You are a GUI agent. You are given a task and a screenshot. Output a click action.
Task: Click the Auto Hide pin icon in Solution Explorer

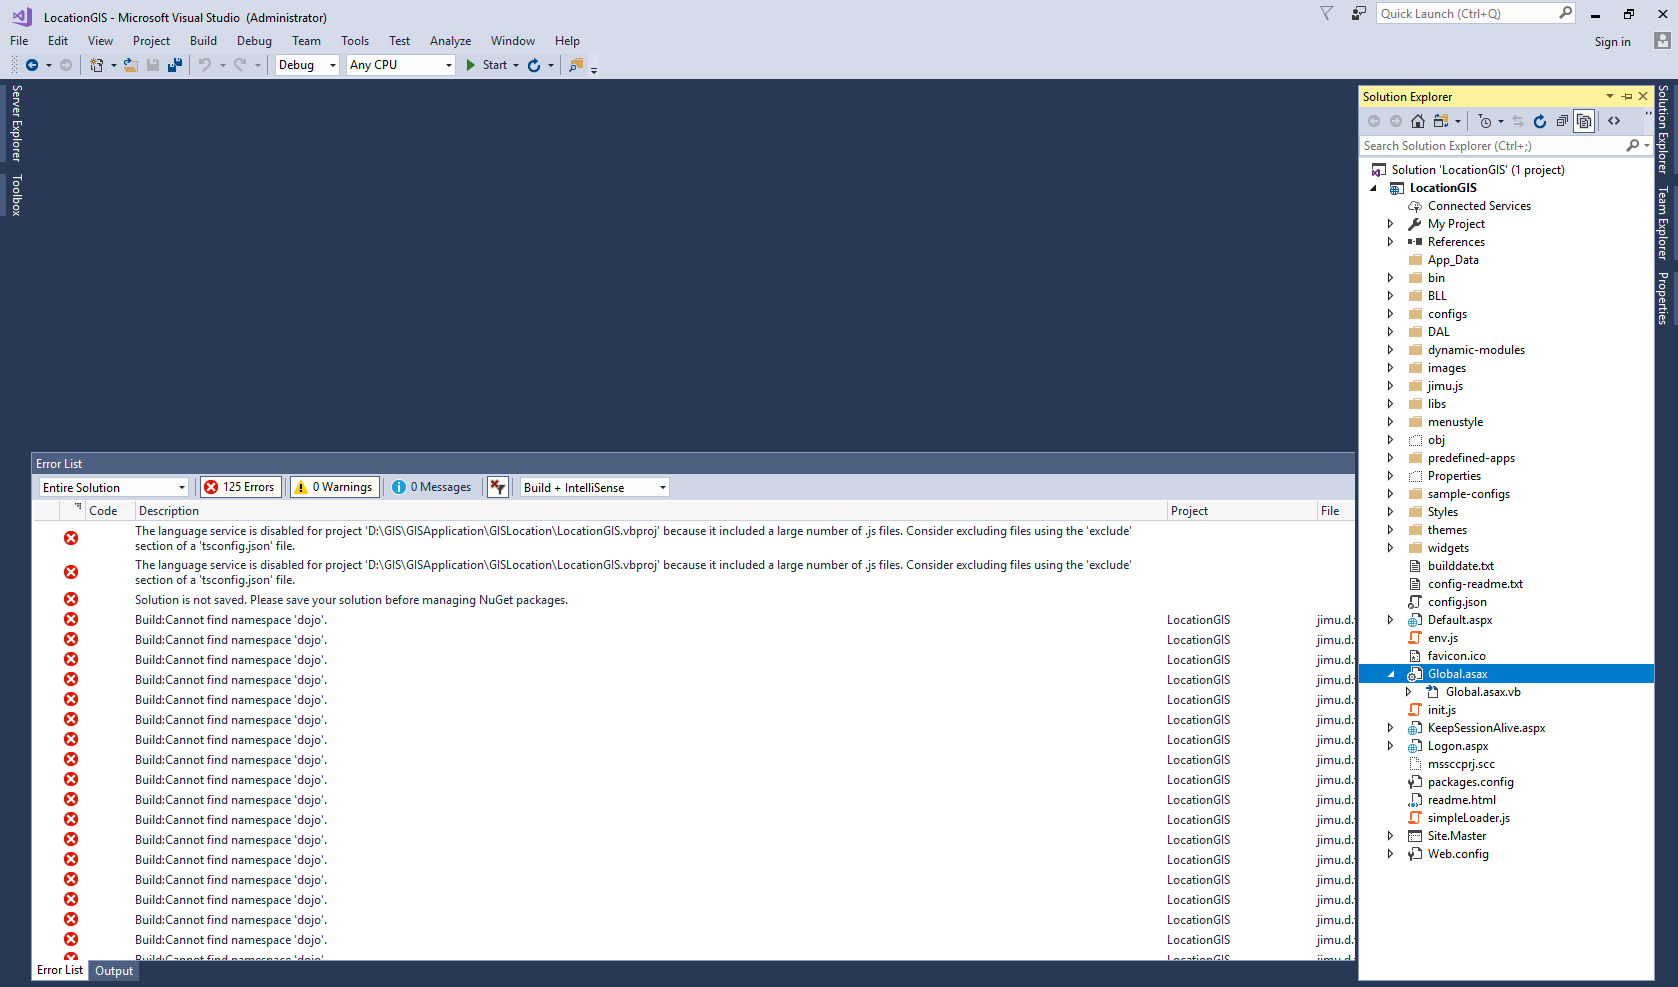pyautogui.click(x=1627, y=97)
